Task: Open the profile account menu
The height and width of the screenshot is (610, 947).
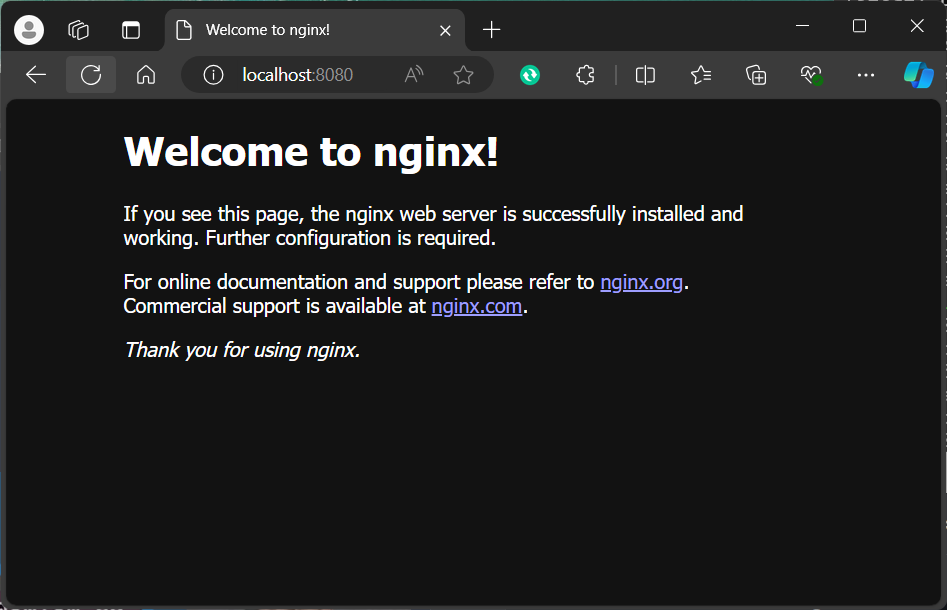Action: 29,30
